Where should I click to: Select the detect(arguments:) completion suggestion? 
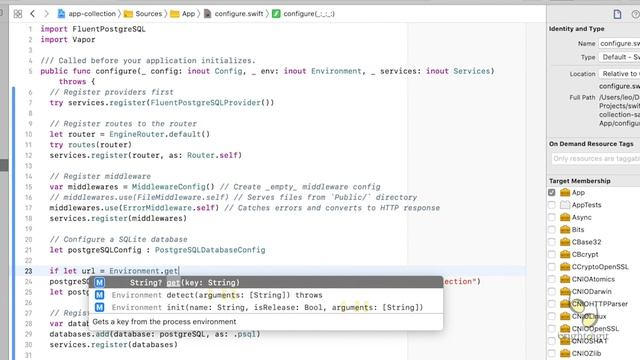click(266, 295)
